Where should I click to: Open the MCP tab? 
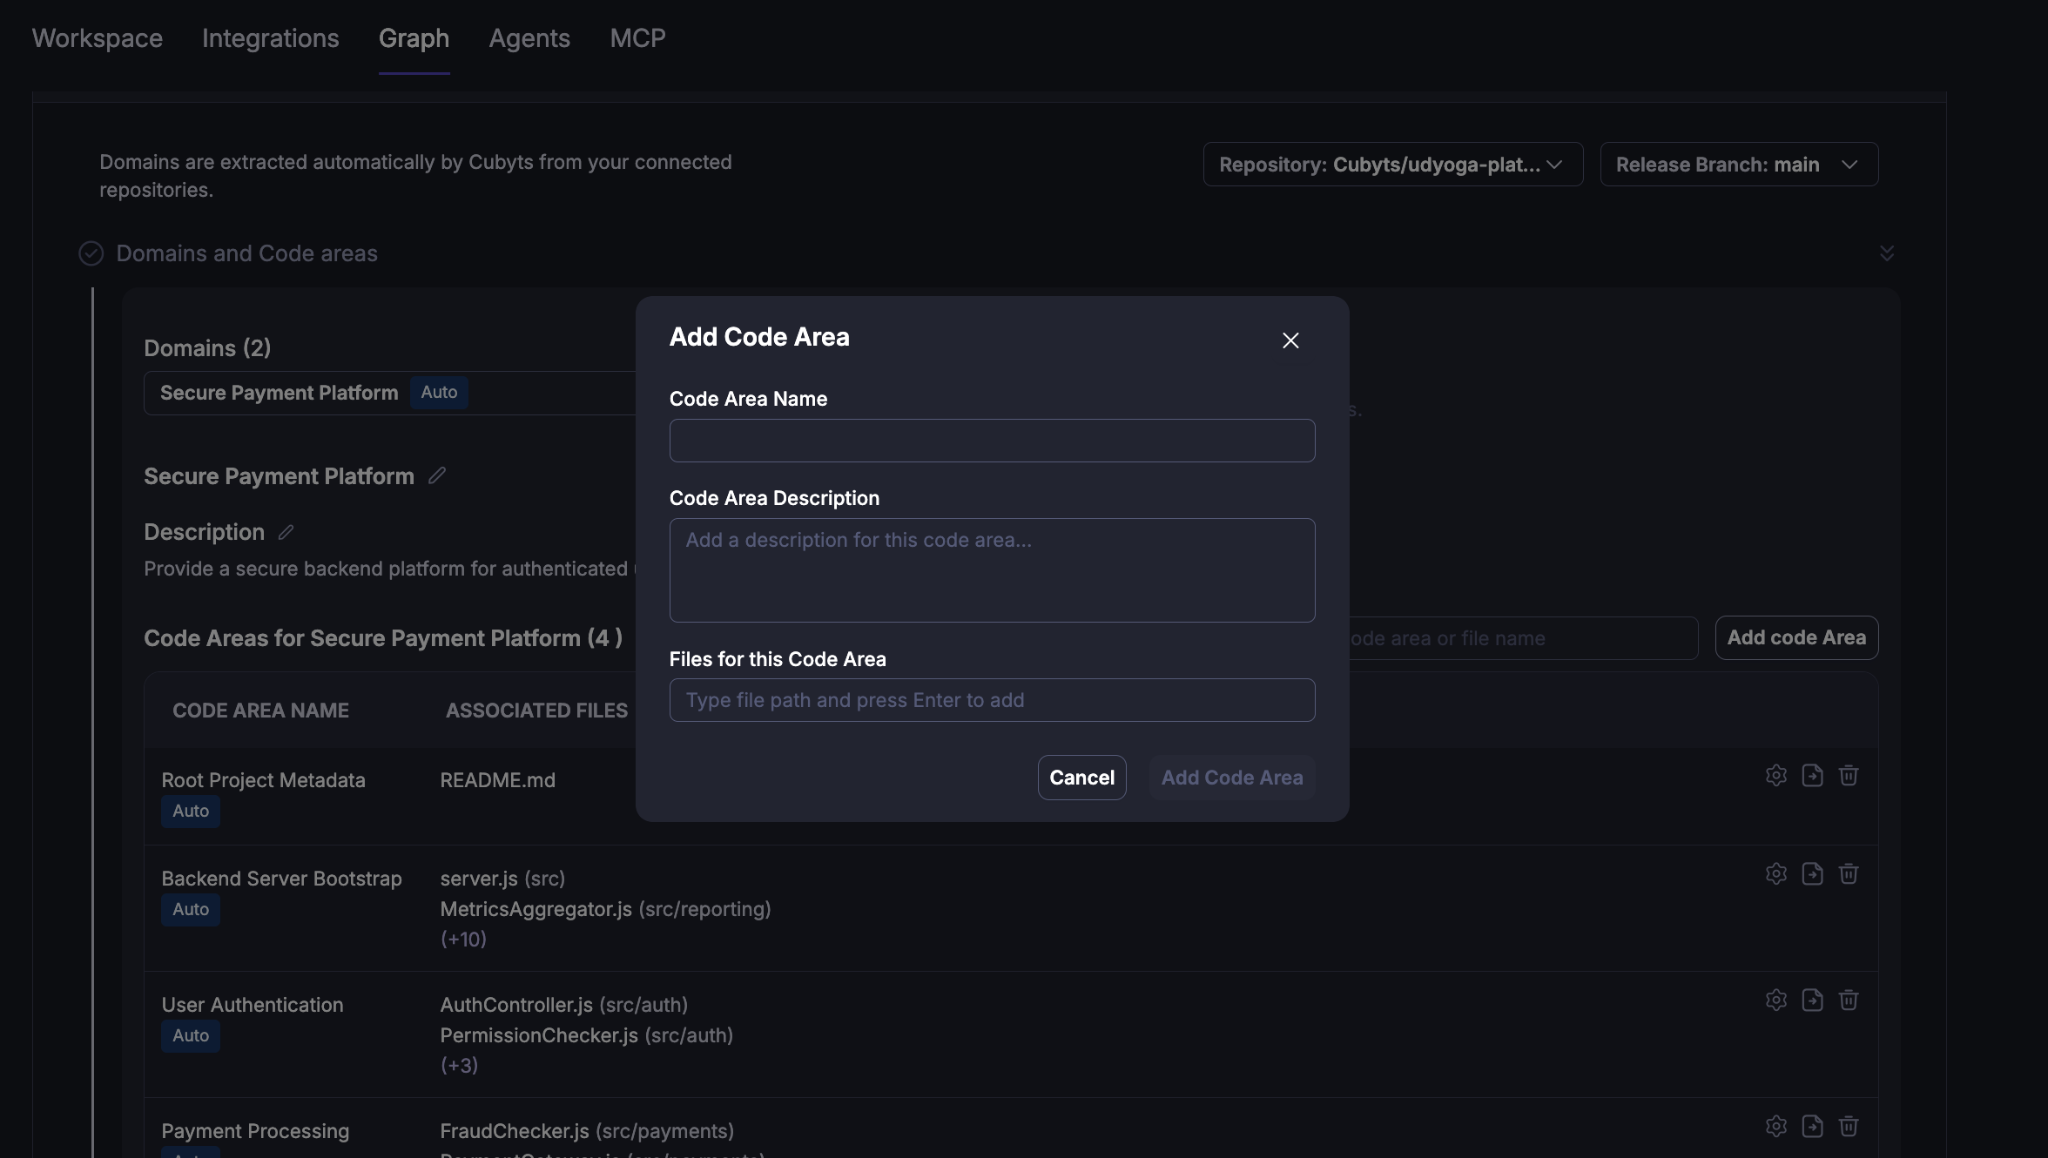click(x=638, y=38)
